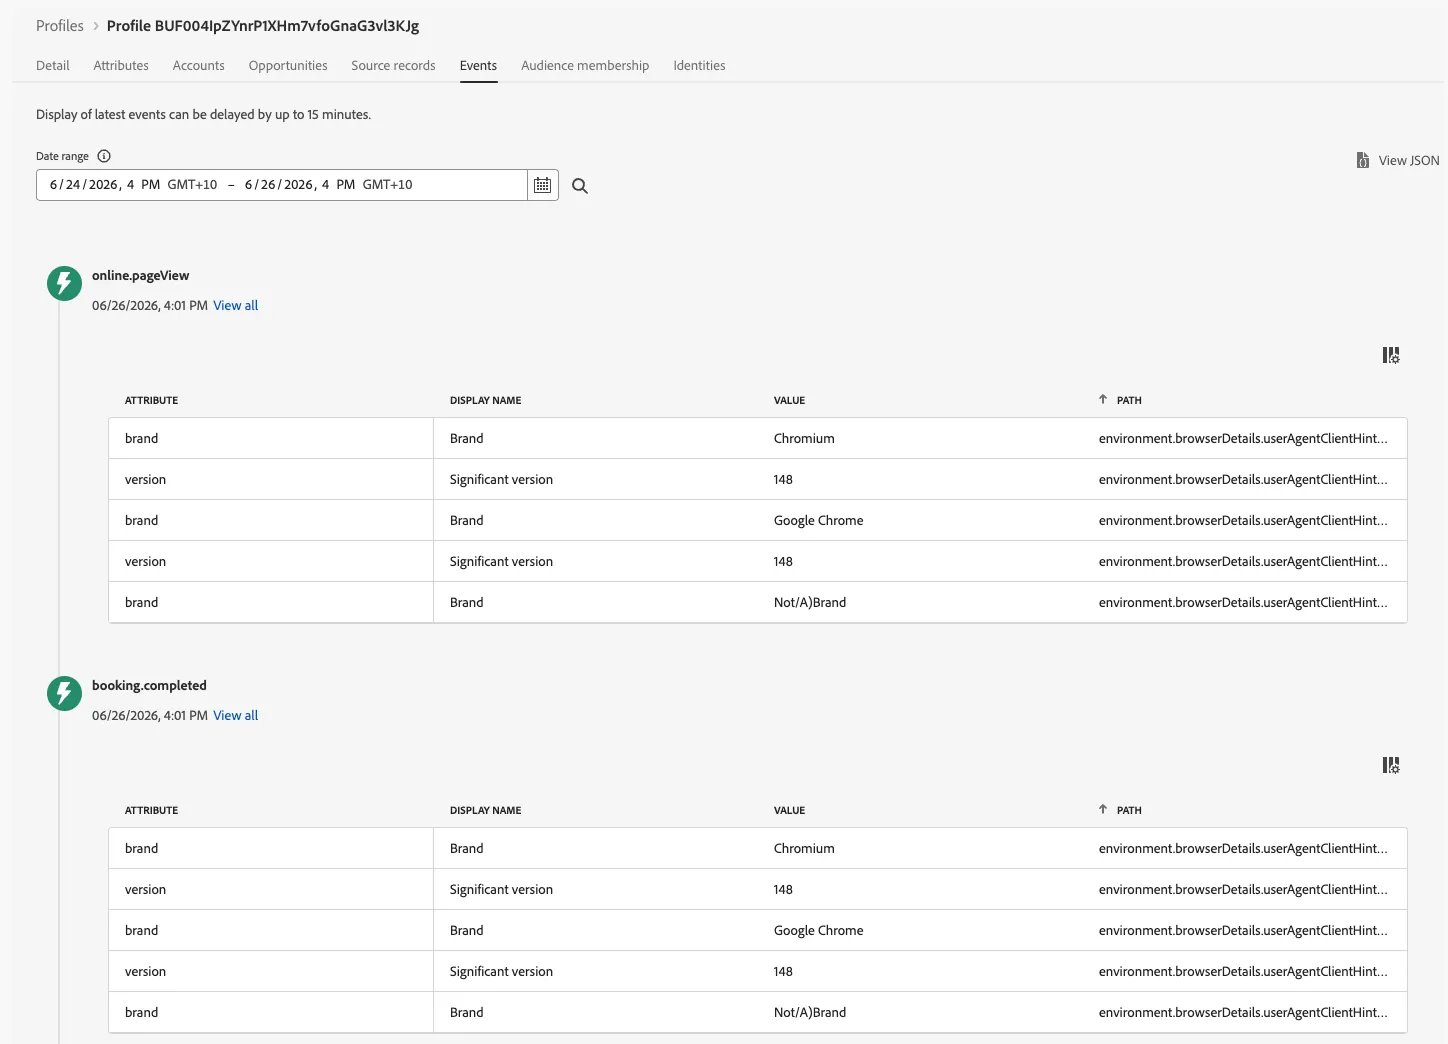Click View all for online.pageView event
This screenshot has width=1448, height=1044.
tap(235, 305)
